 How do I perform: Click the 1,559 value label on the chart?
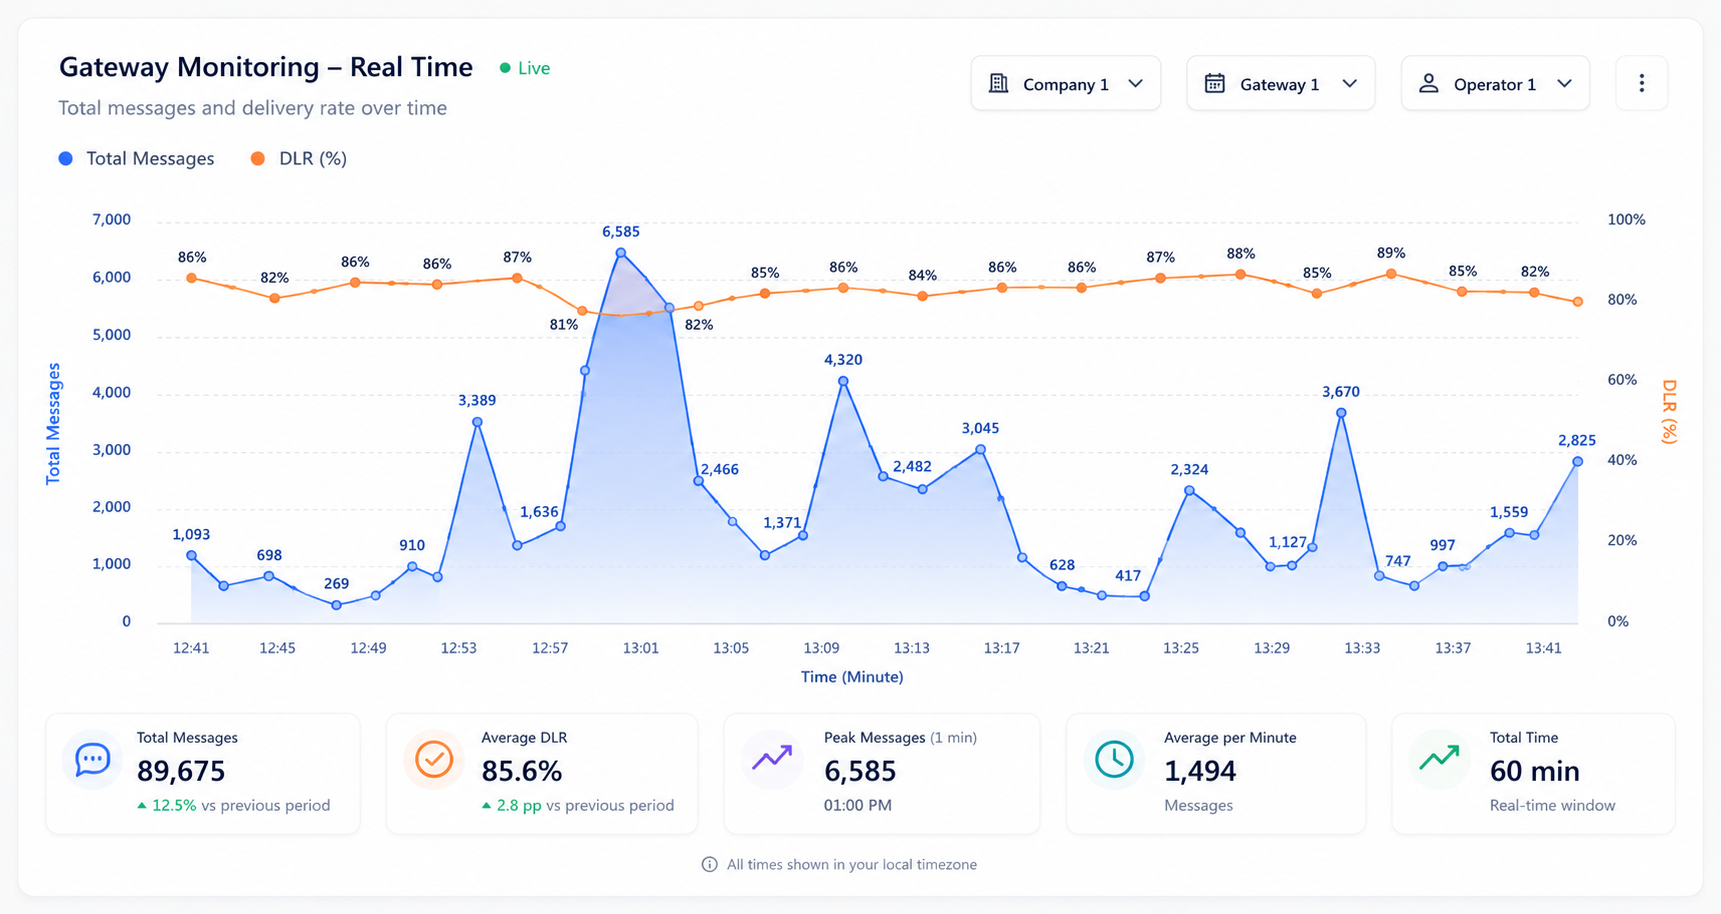coord(1509,512)
